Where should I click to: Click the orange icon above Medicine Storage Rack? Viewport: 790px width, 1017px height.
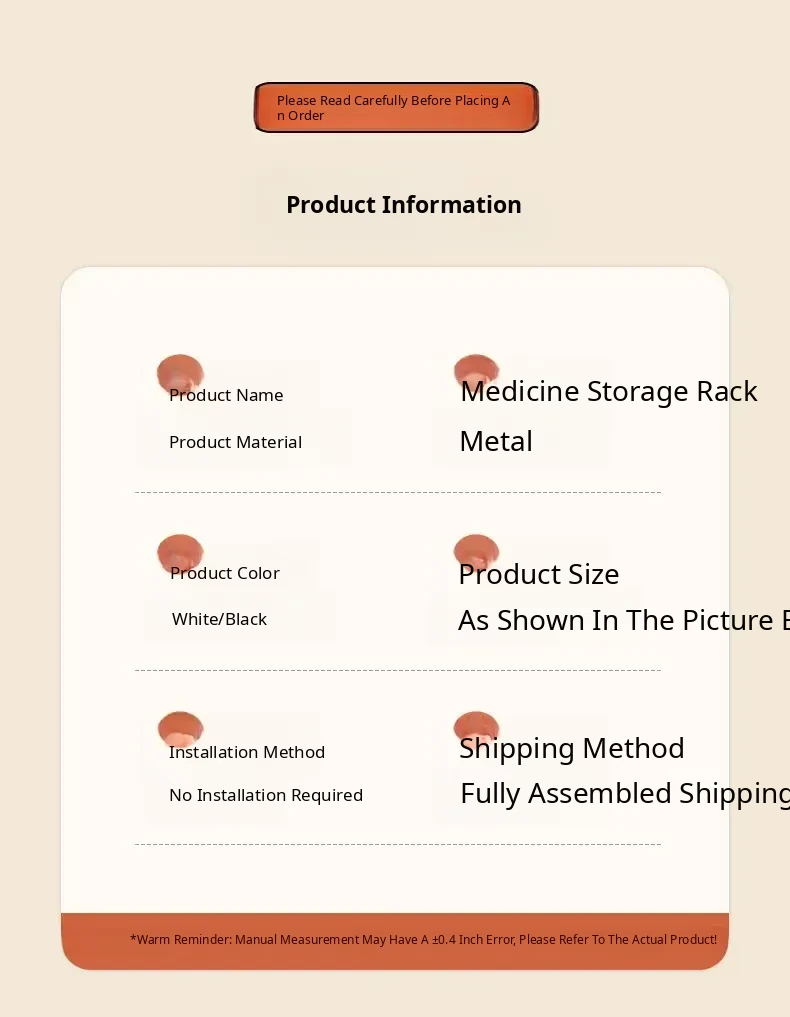[x=476, y=371]
